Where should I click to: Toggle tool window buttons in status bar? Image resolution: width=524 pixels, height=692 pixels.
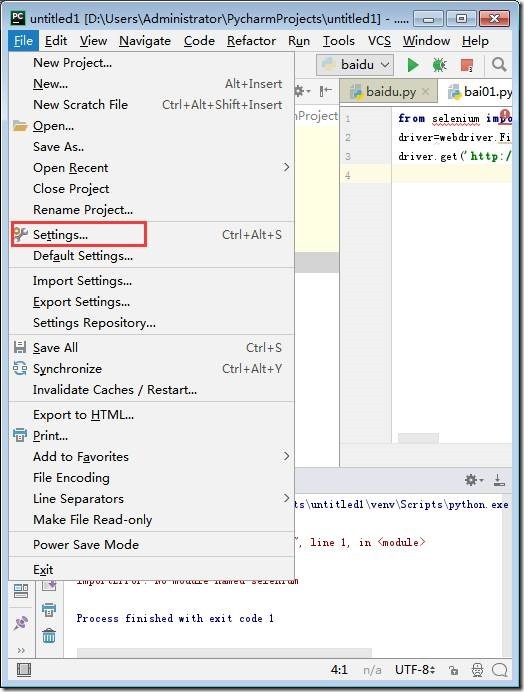point(24,670)
